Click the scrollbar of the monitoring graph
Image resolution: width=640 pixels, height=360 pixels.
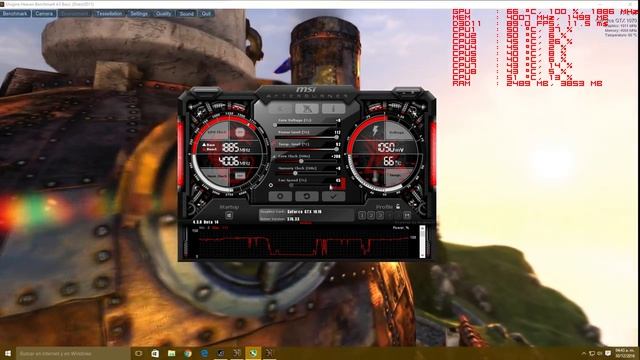click(x=422, y=242)
